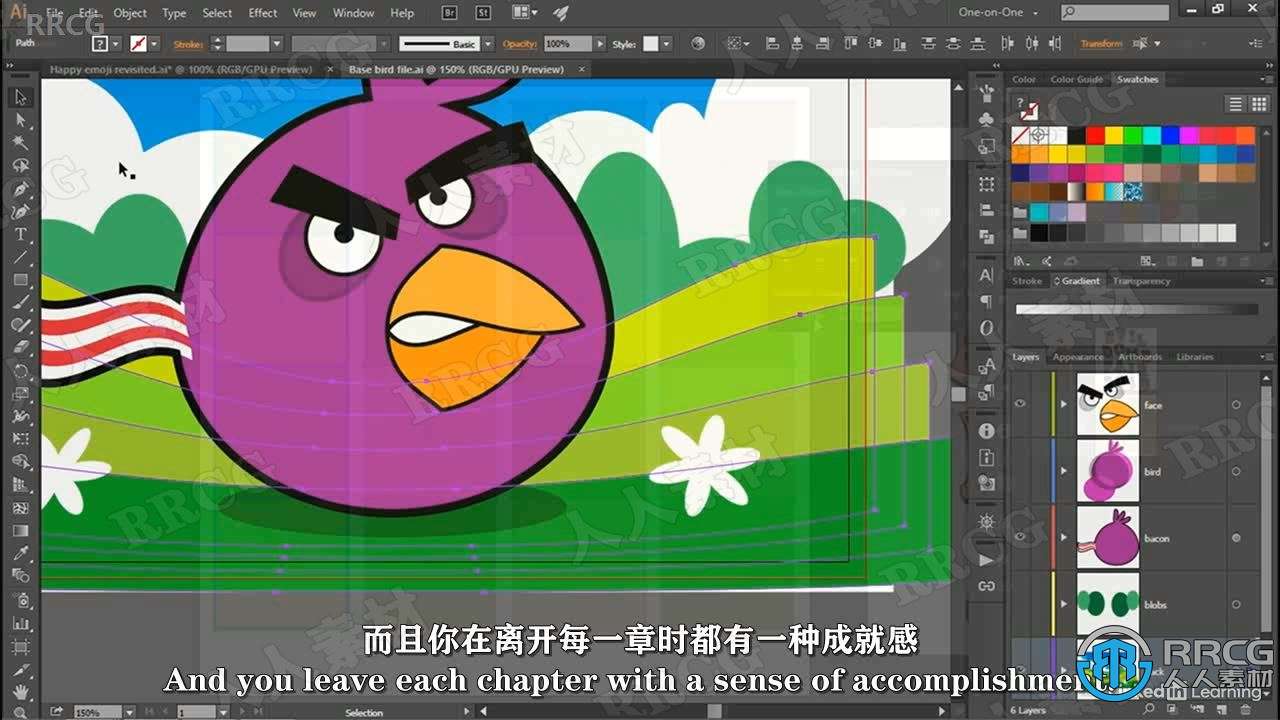The width and height of the screenshot is (1280, 720).
Task: Select the Rectangle tool
Action: tap(20, 281)
